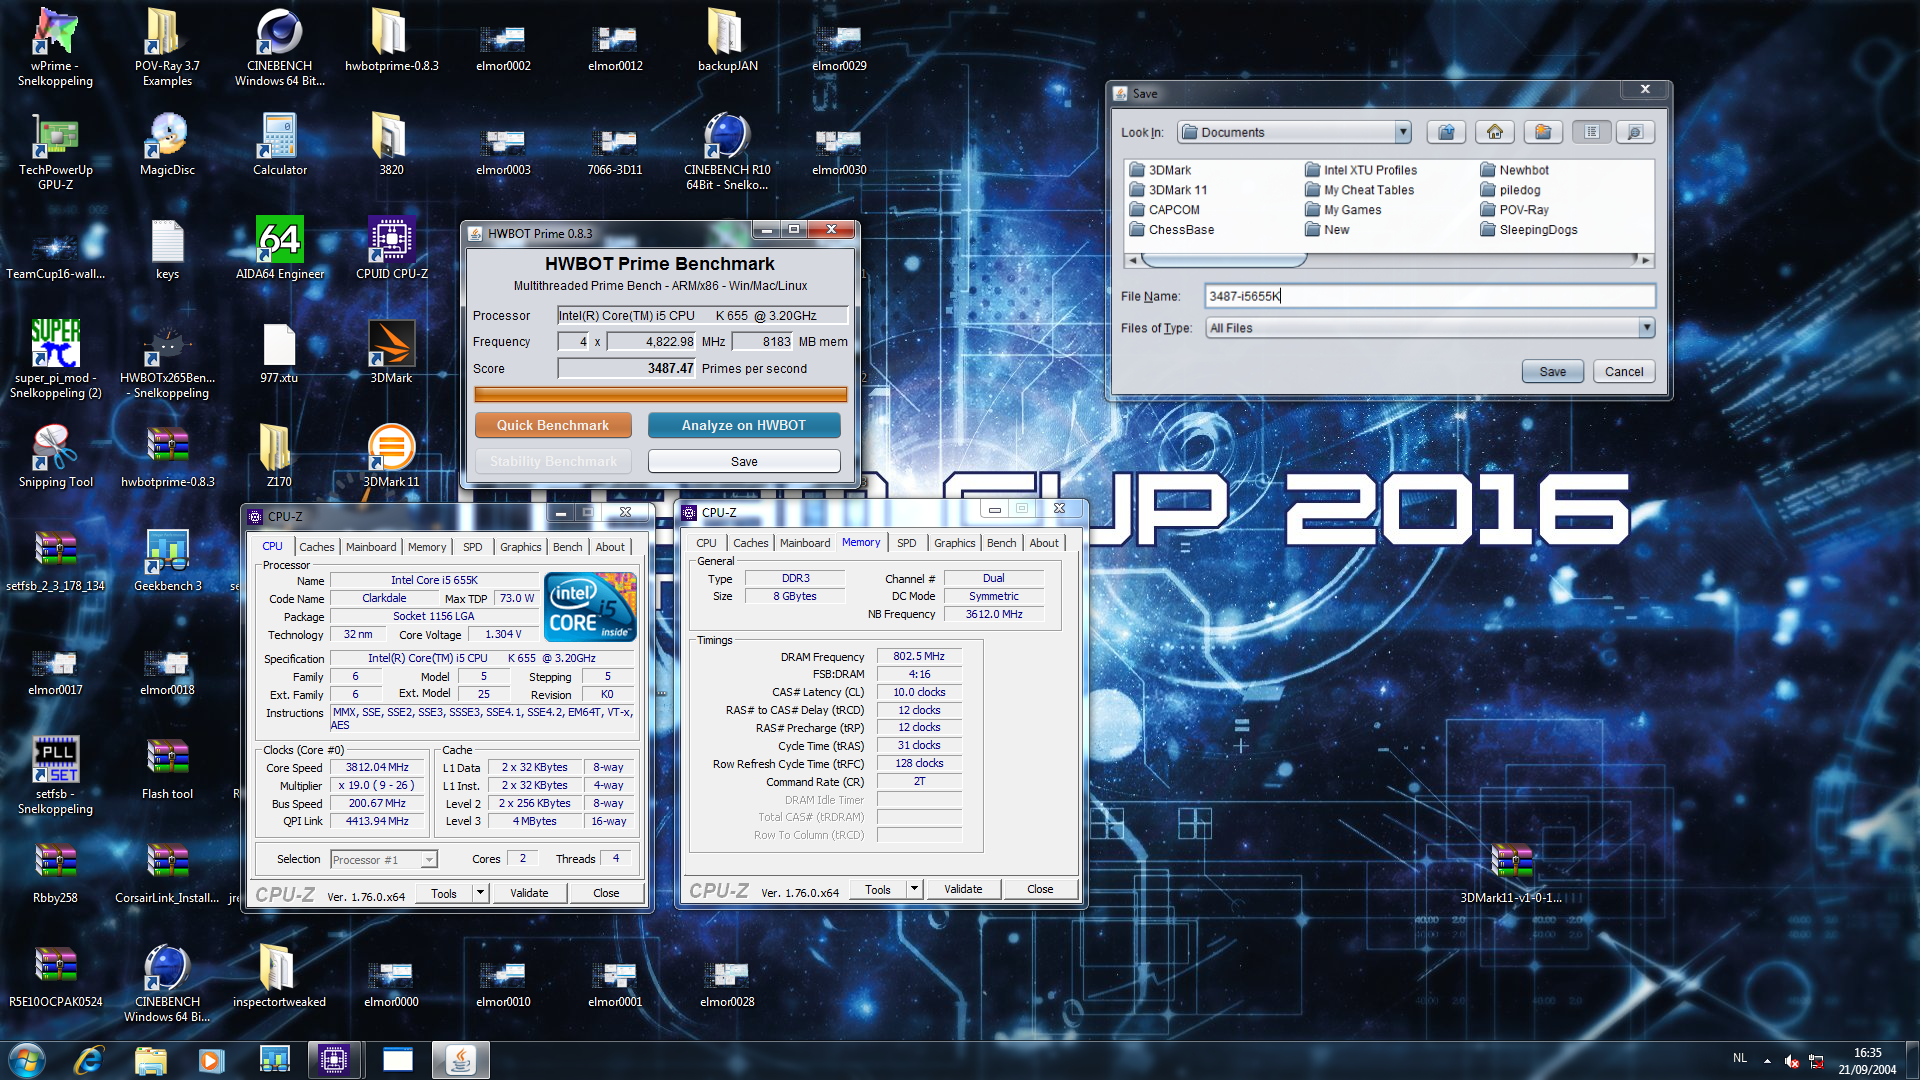Click the File Name input field

click(x=1429, y=296)
